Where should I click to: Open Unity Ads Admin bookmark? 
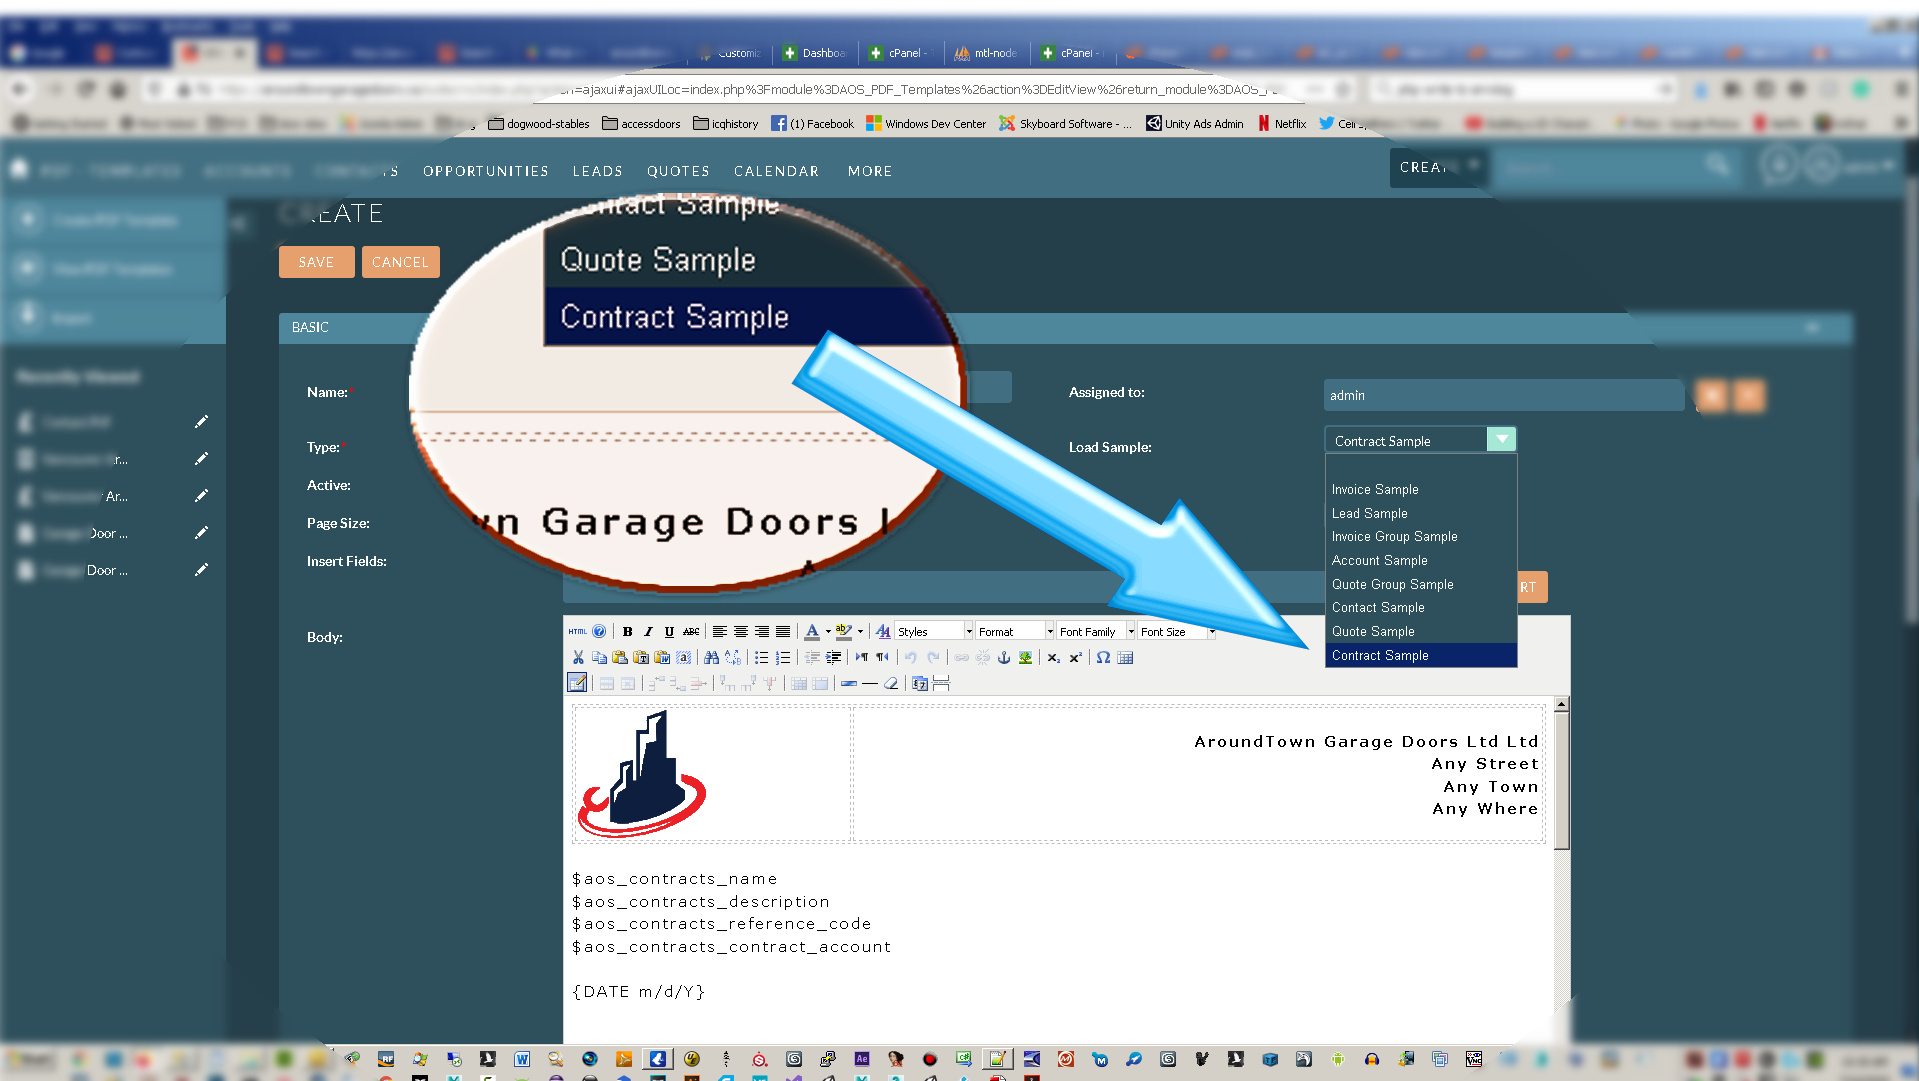click(x=1195, y=124)
